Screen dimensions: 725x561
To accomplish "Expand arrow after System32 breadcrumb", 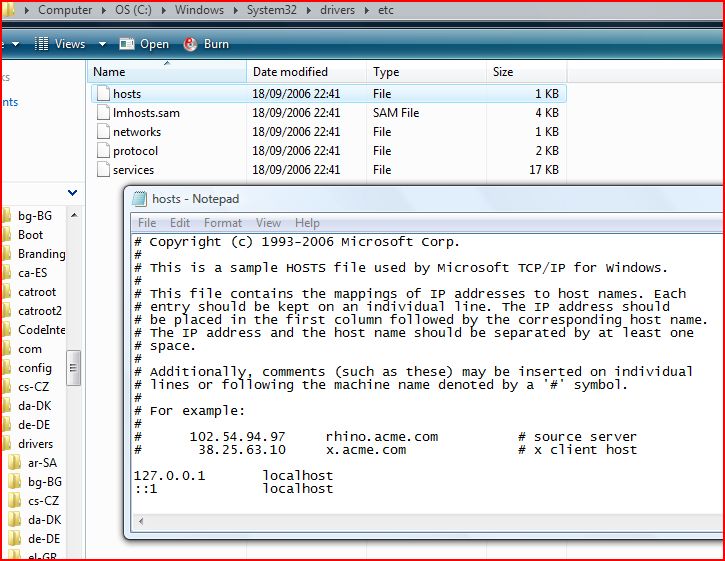I will point(308,10).
